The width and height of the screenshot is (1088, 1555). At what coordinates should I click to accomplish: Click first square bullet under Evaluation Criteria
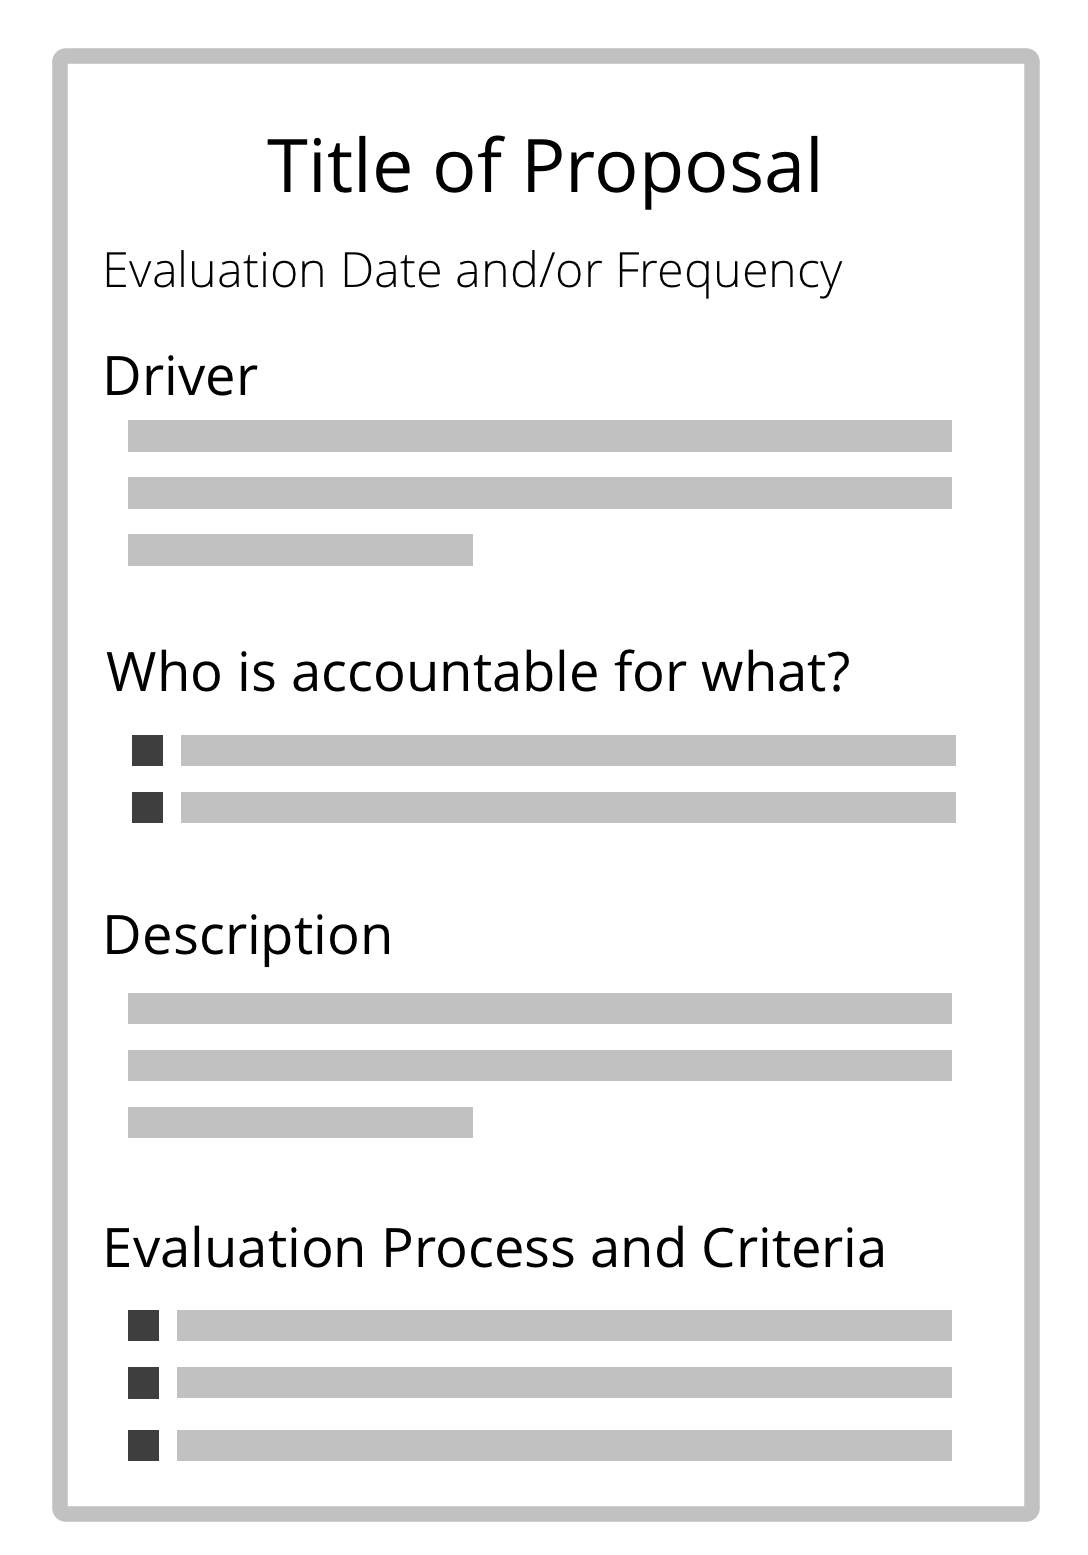point(143,1325)
